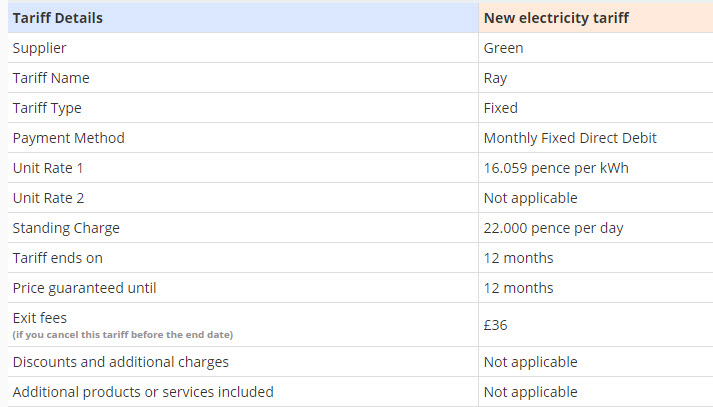Select the Discounts and additional charges label
This screenshot has height=407, width=713.
(x=121, y=362)
